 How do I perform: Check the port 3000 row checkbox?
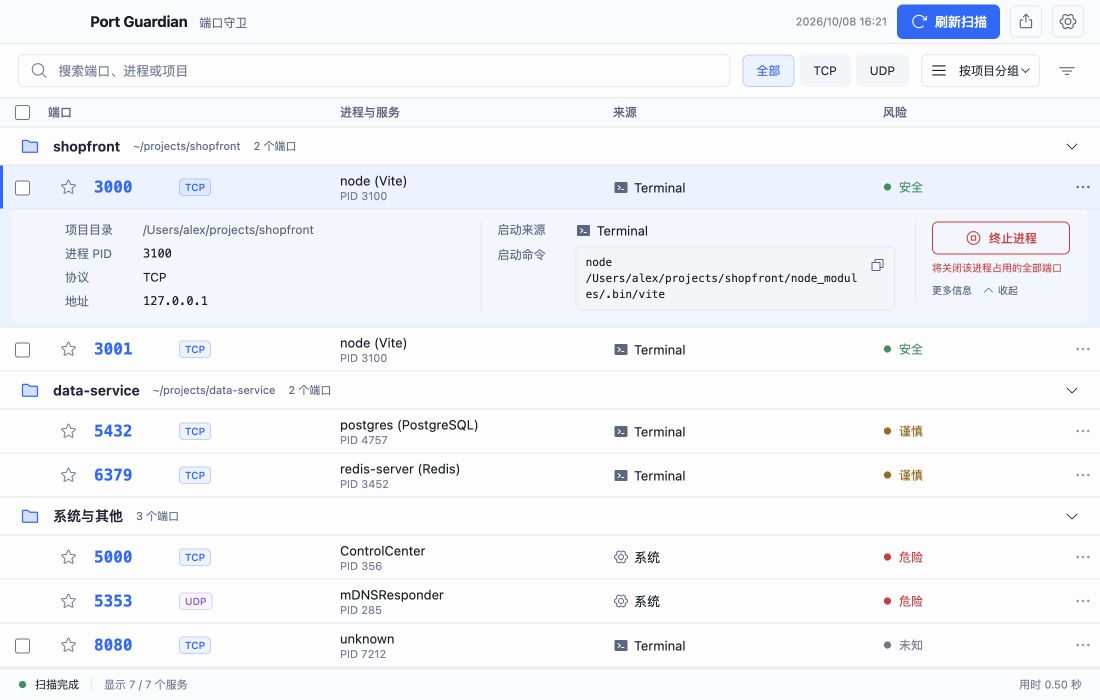(22, 188)
